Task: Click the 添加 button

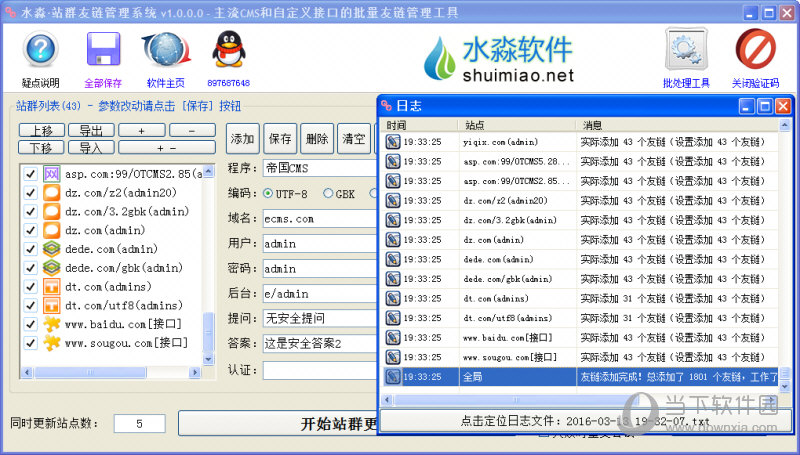Action: [243, 139]
